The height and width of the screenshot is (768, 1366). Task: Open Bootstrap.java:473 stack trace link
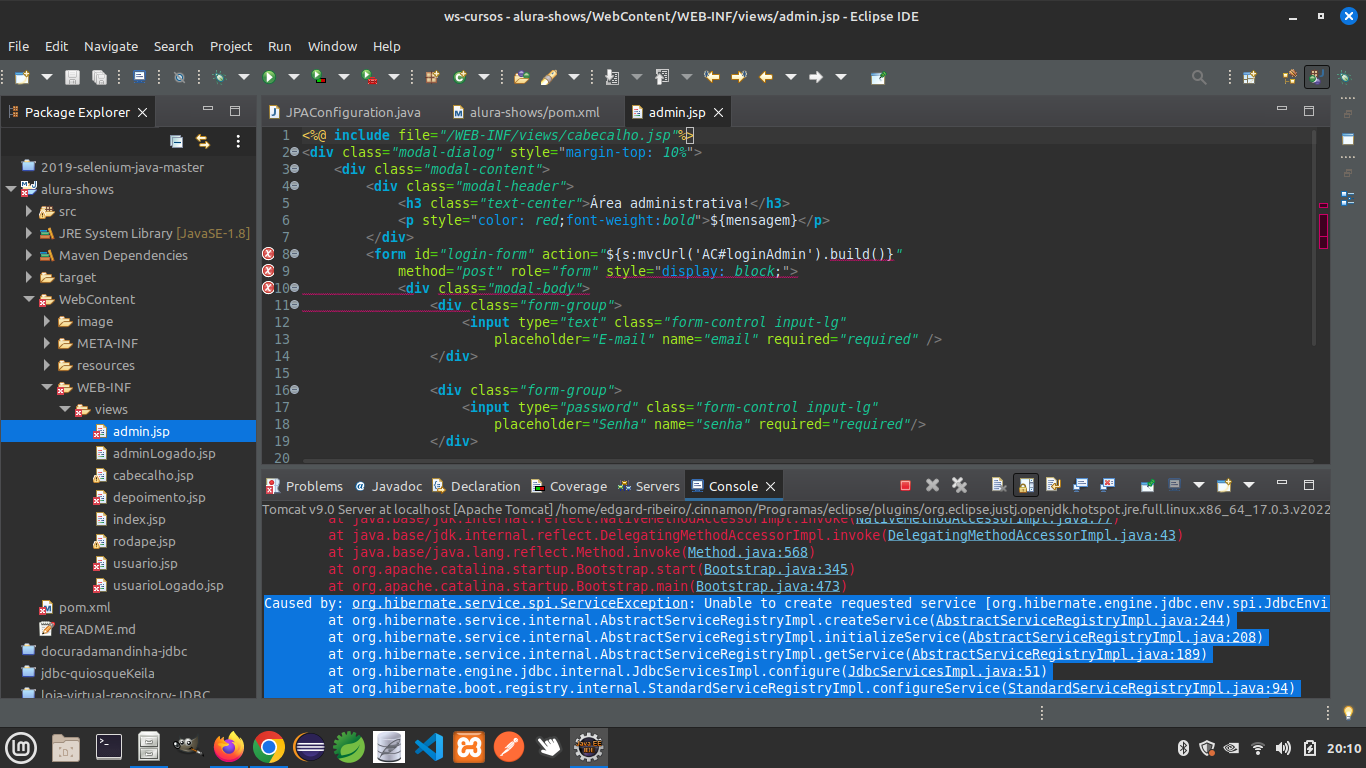click(768, 586)
